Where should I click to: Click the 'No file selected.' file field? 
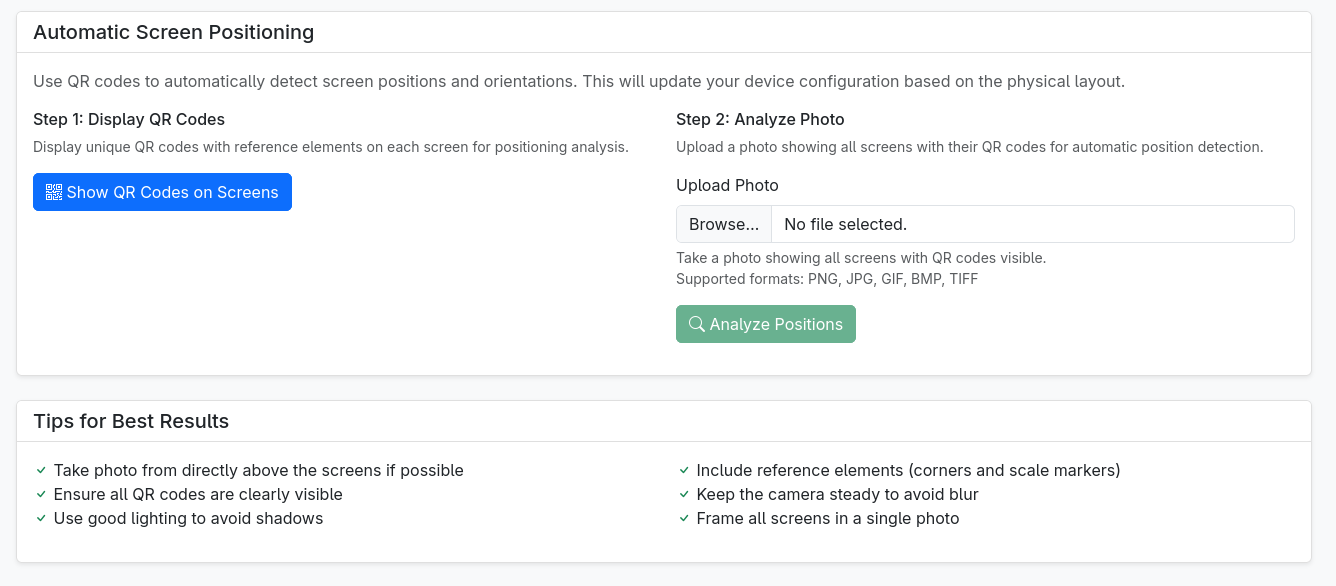pyautogui.click(x=985, y=224)
